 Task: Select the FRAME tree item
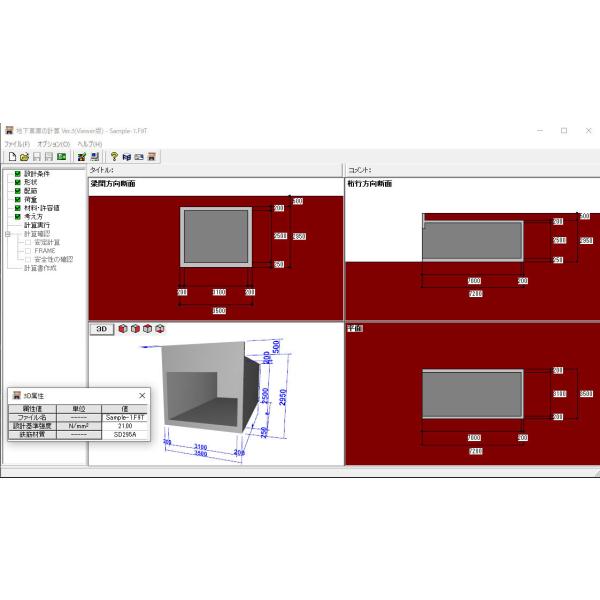[x=45, y=251]
